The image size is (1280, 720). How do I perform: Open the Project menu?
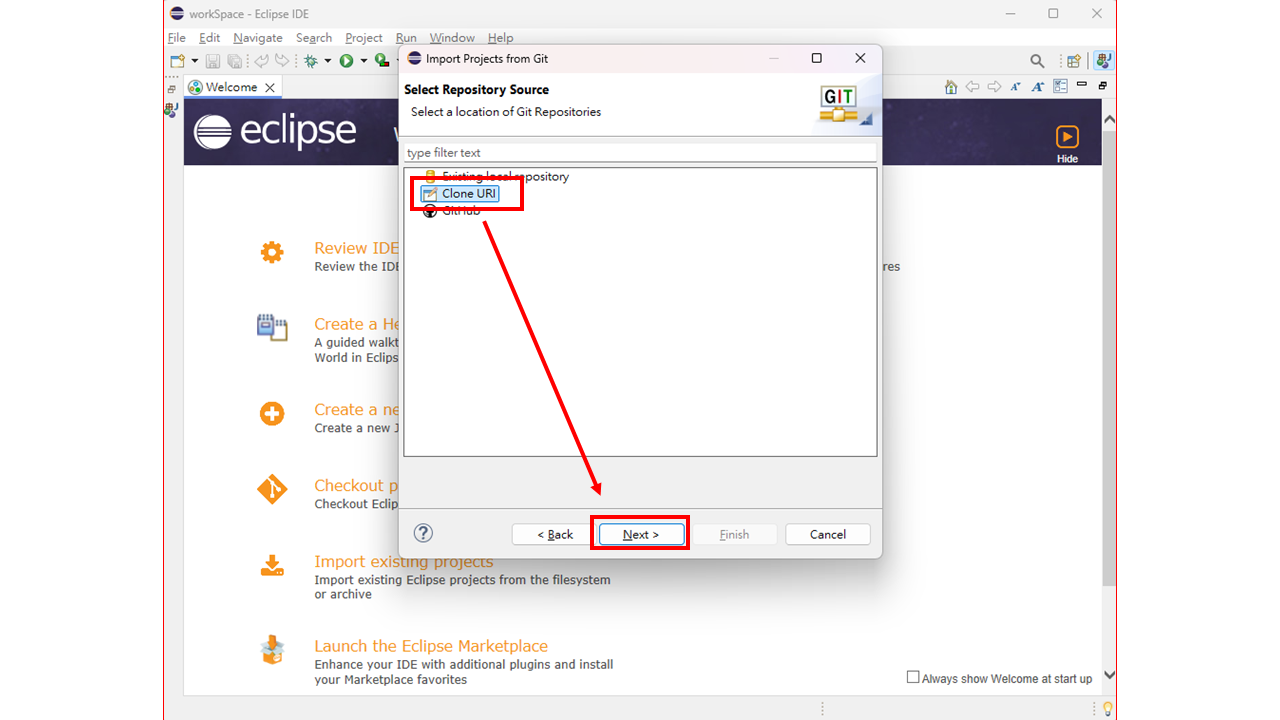364,38
